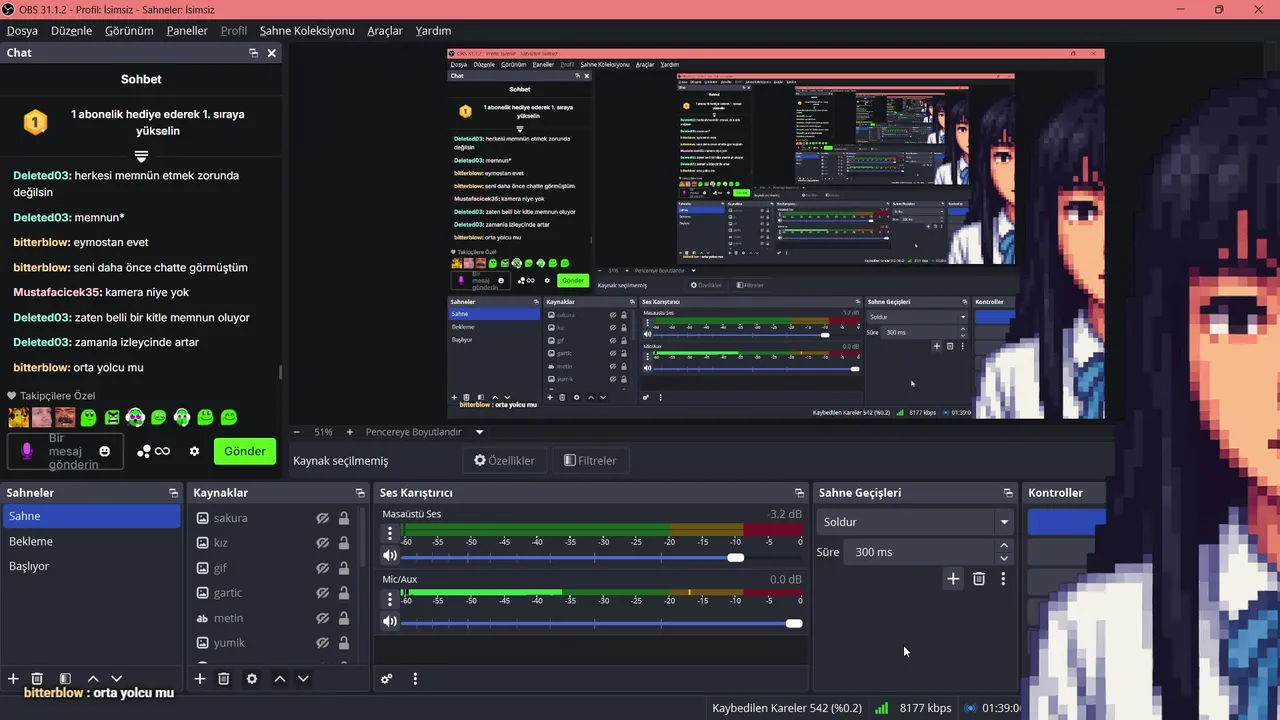The height and width of the screenshot is (720, 1280).
Task: Open source properties gear in Kaynaklar toolbar
Action: click(x=252, y=679)
